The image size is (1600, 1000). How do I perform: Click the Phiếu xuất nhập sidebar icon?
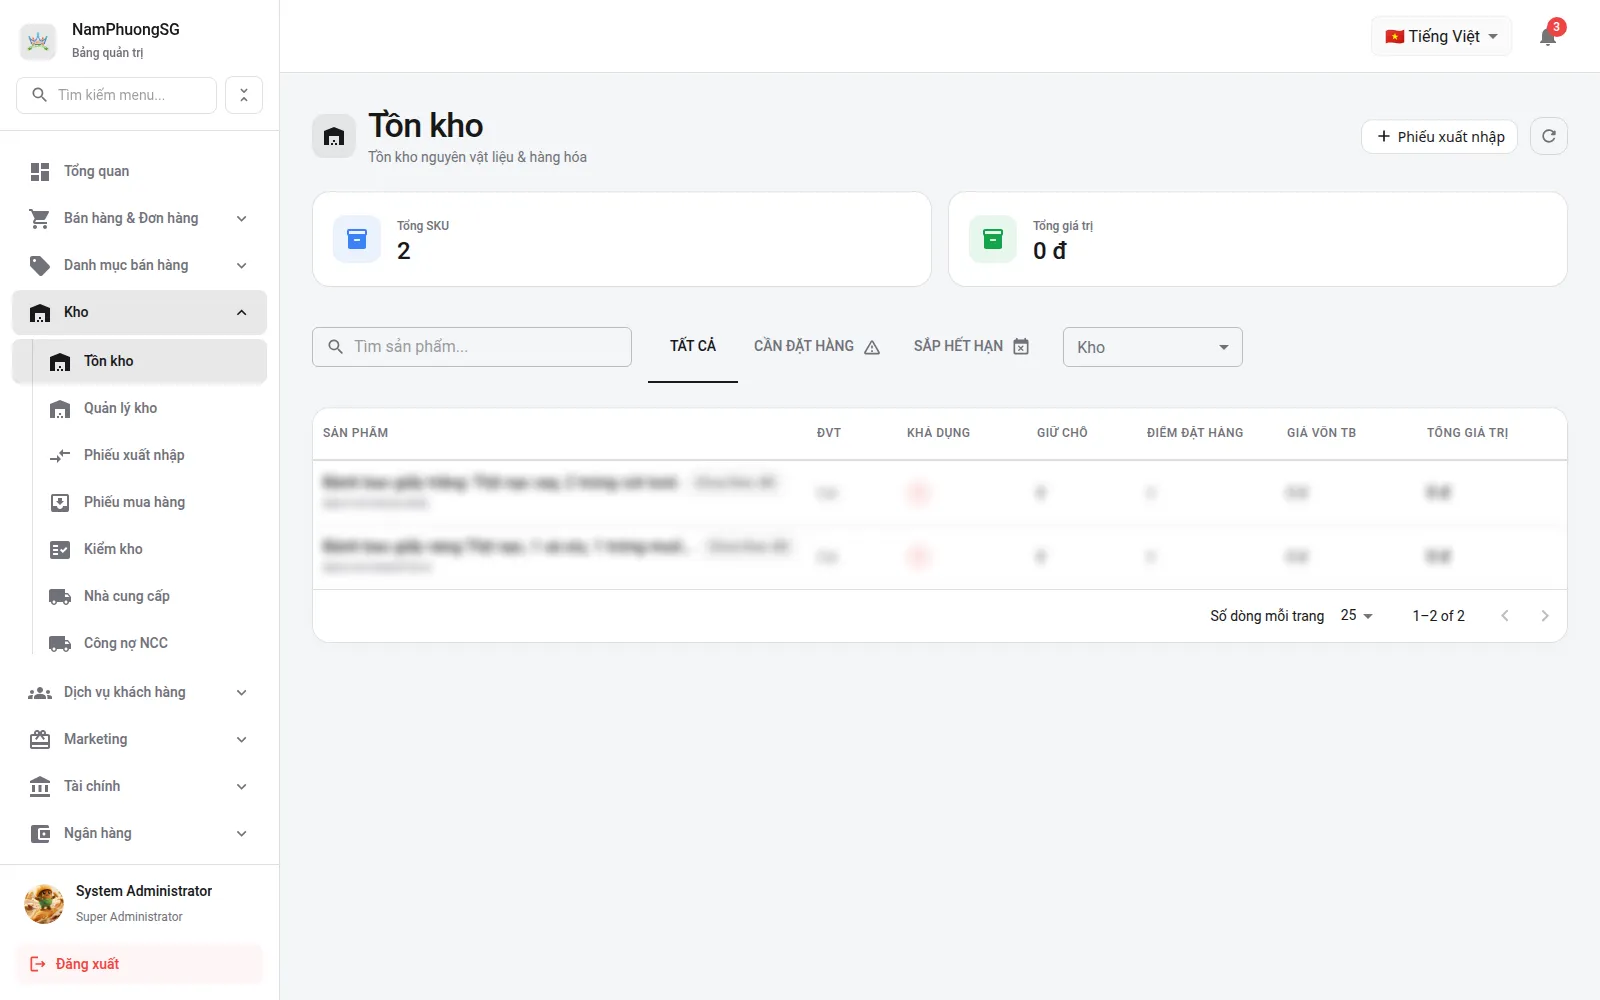pos(60,456)
